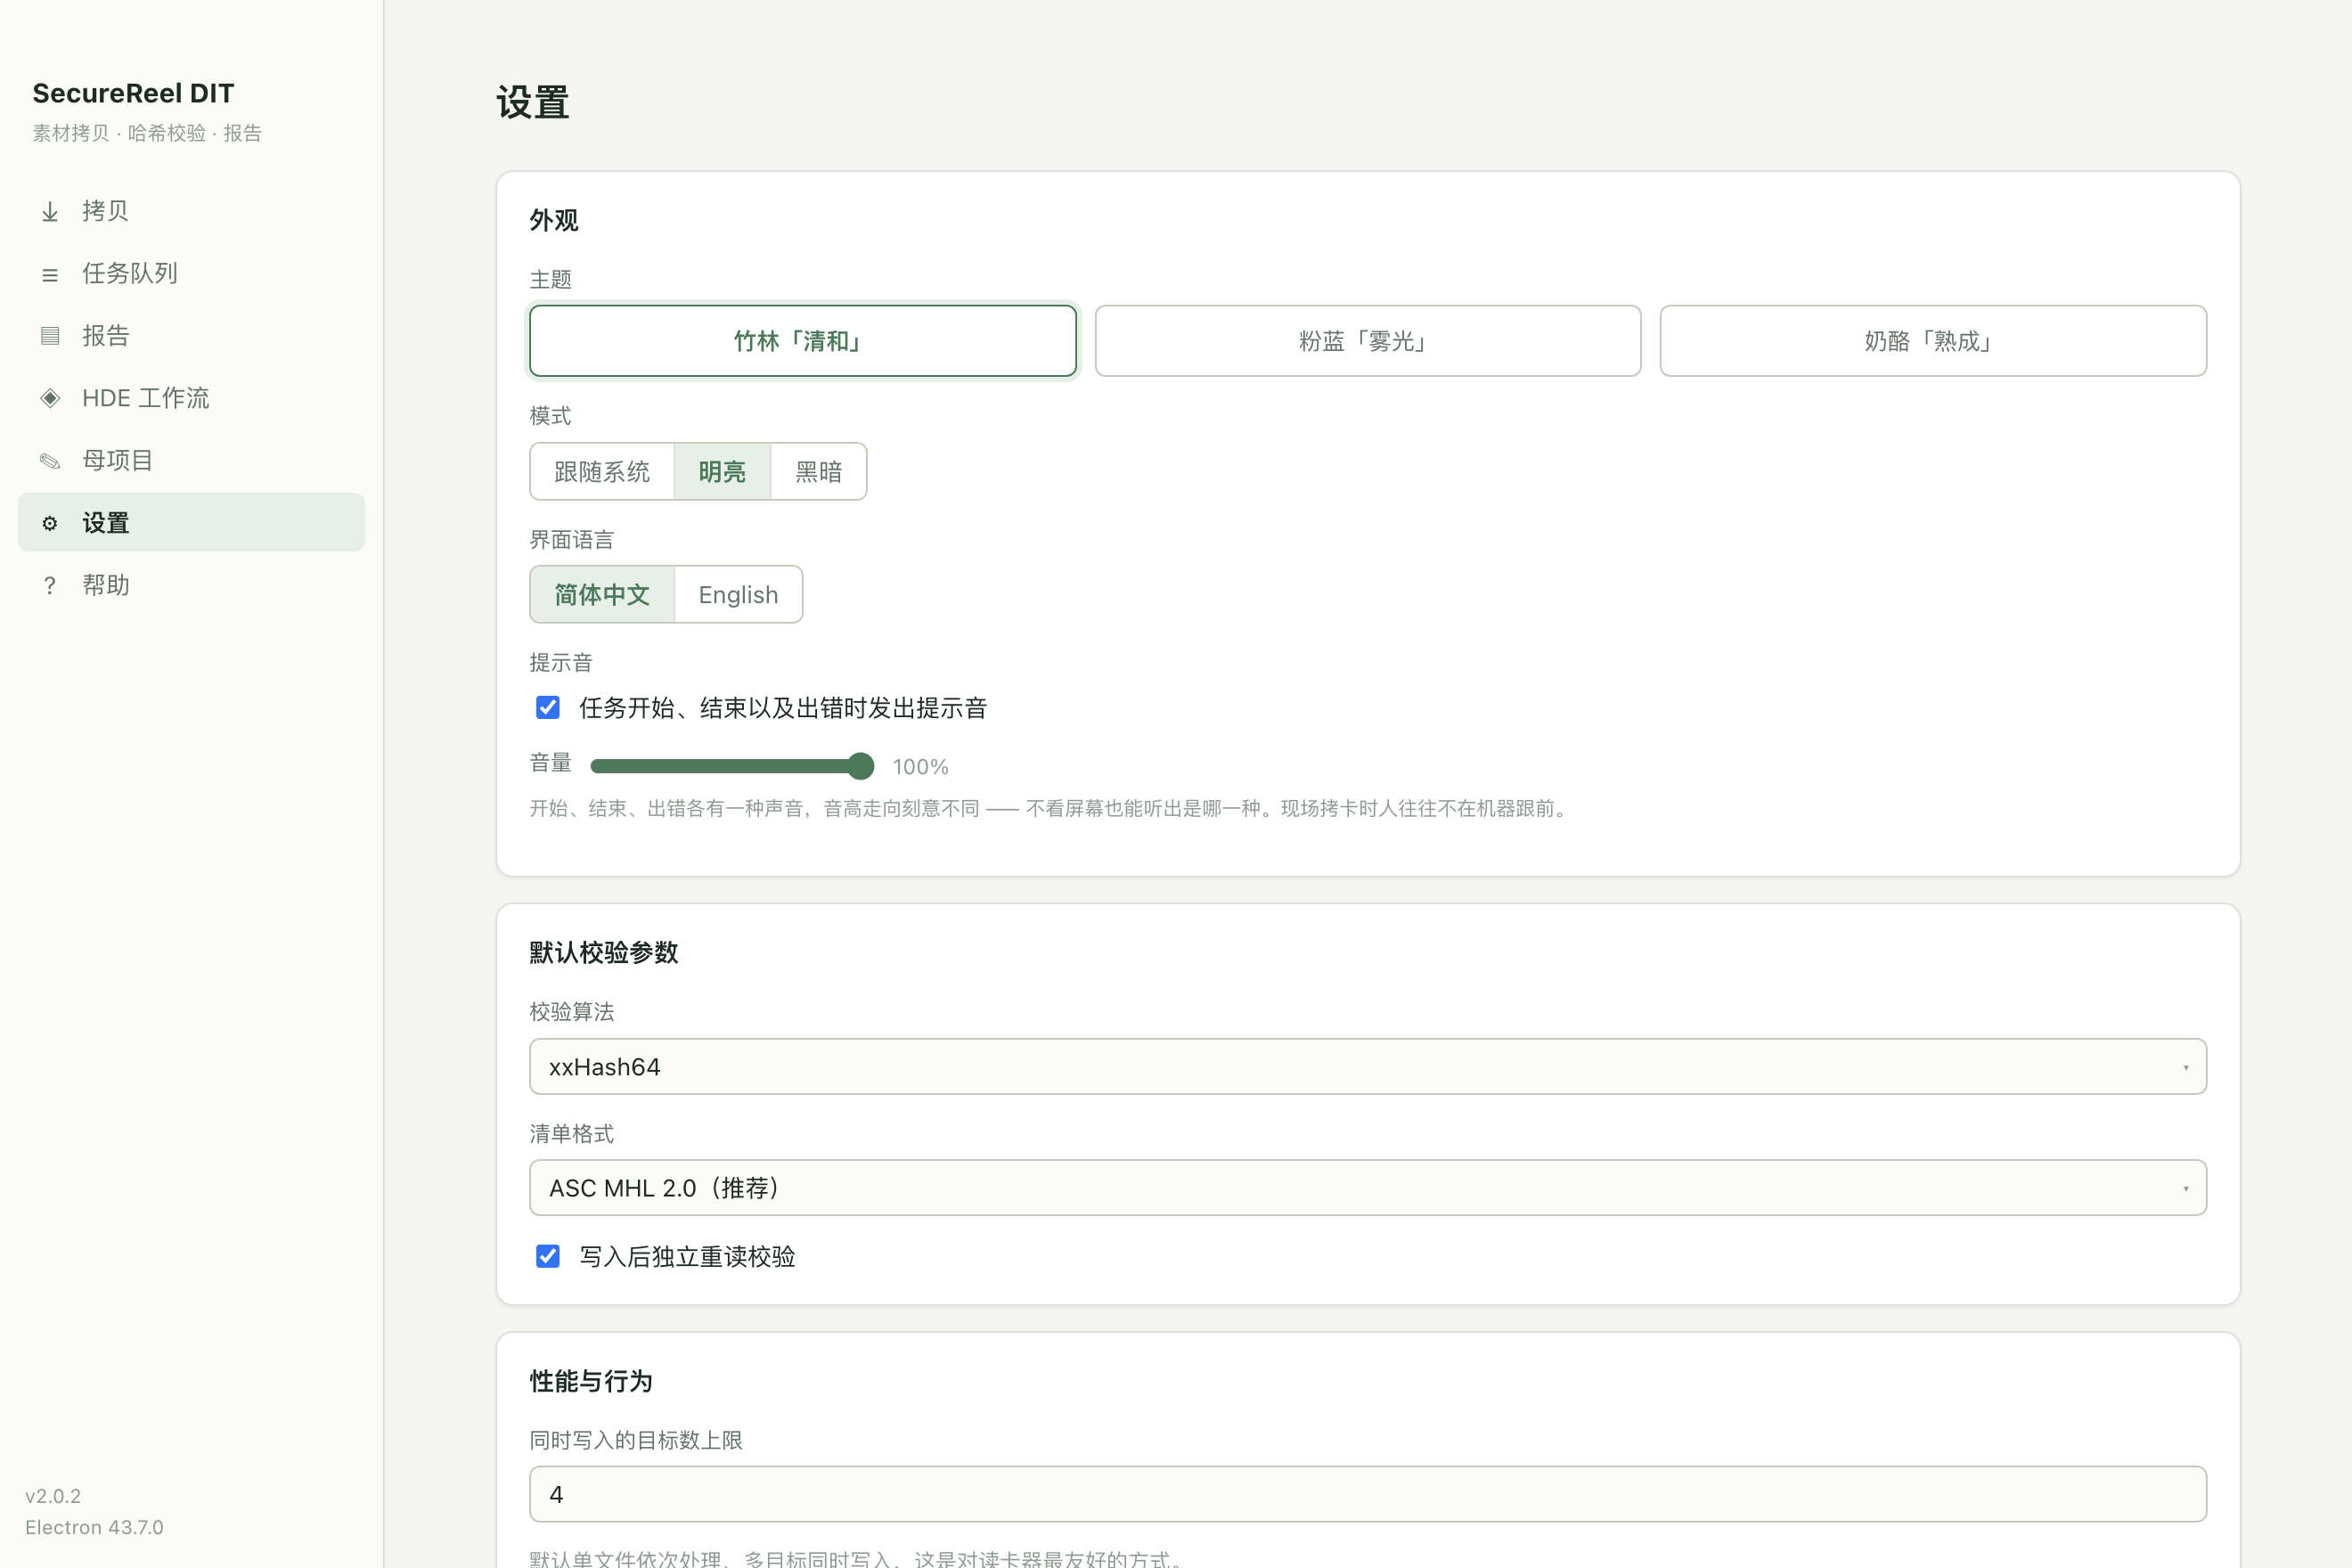
Task: Click the 音量 slider handle
Action: (x=860, y=767)
